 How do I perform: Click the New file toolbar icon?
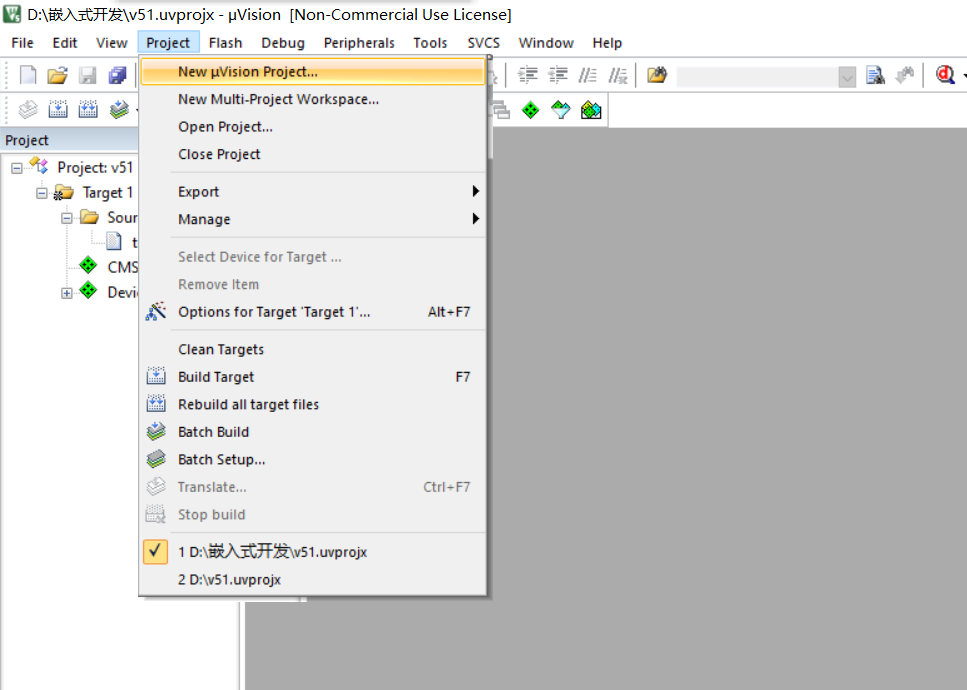tap(28, 75)
